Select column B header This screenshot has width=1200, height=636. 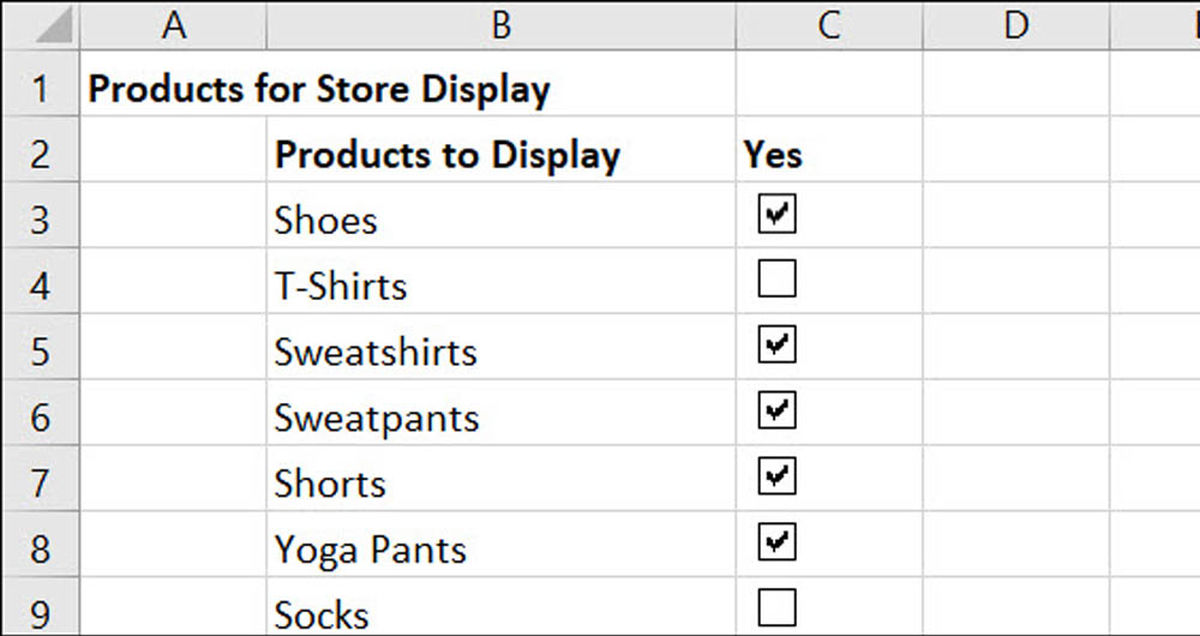tap(502, 24)
